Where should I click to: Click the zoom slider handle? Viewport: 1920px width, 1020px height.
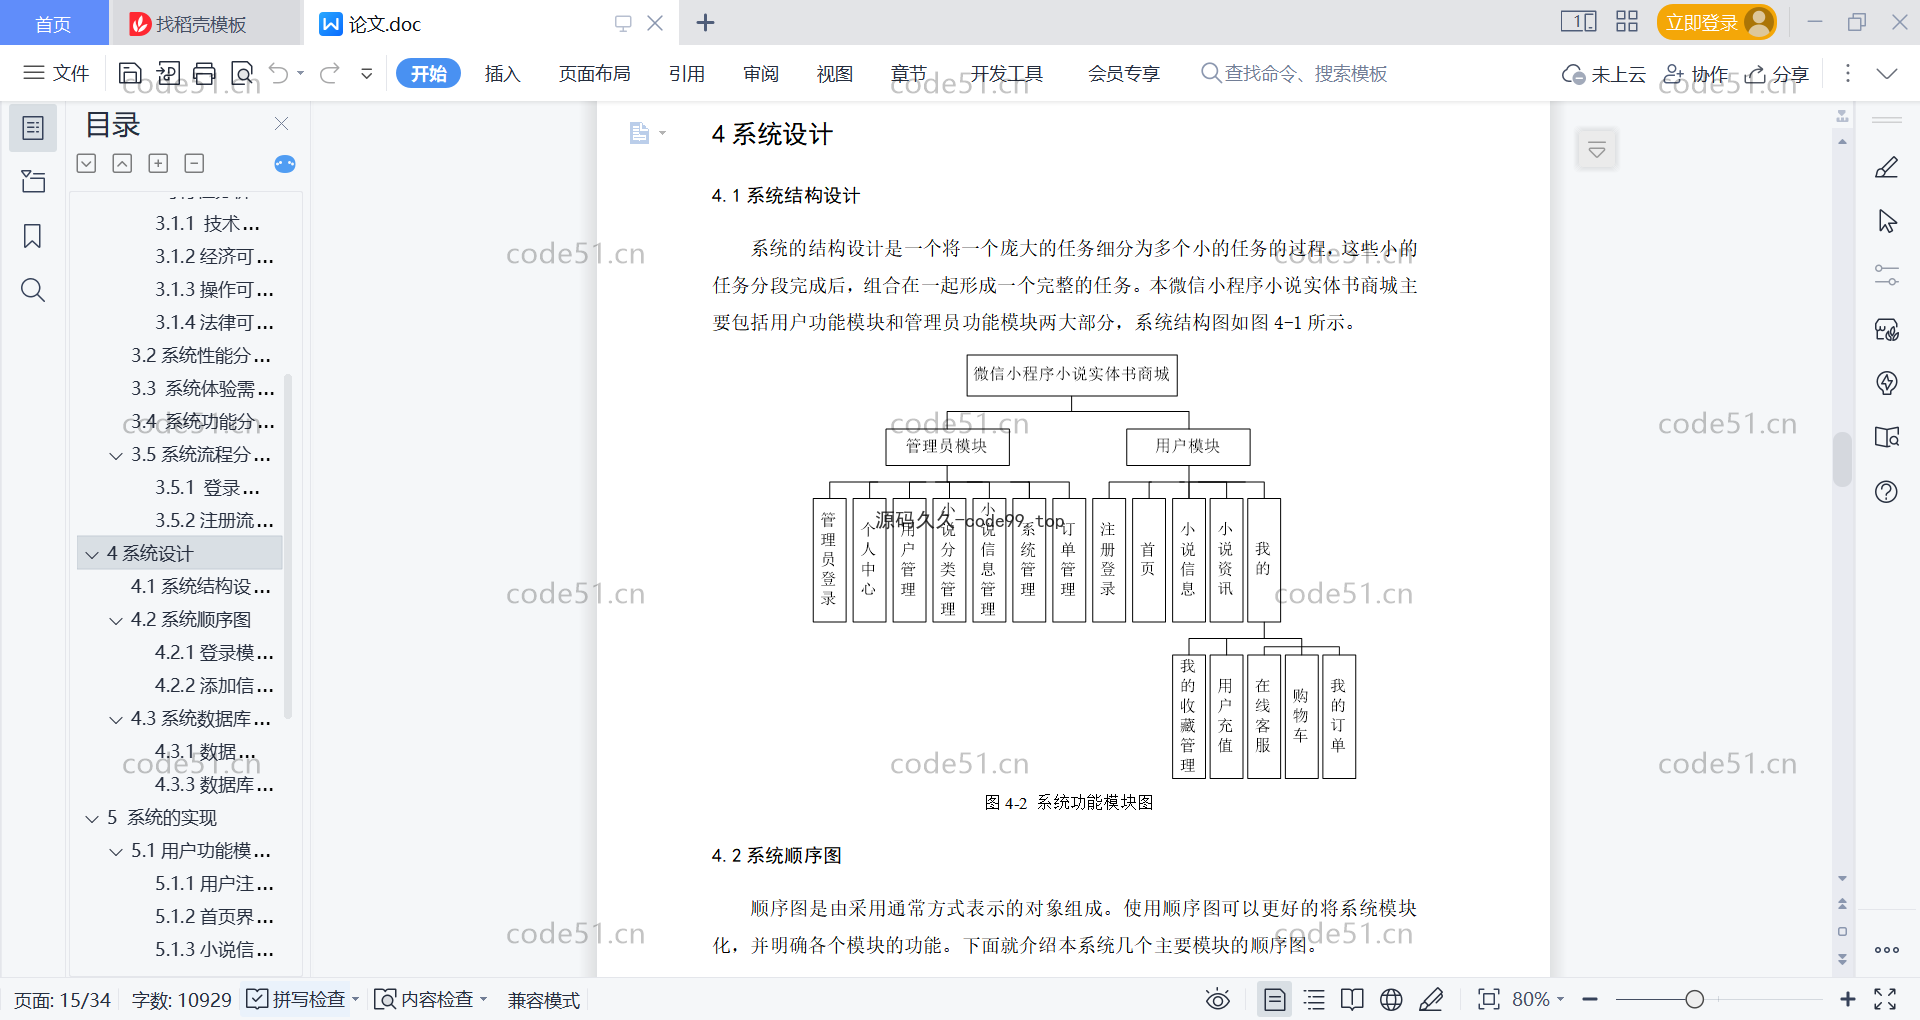(1694, 999)
